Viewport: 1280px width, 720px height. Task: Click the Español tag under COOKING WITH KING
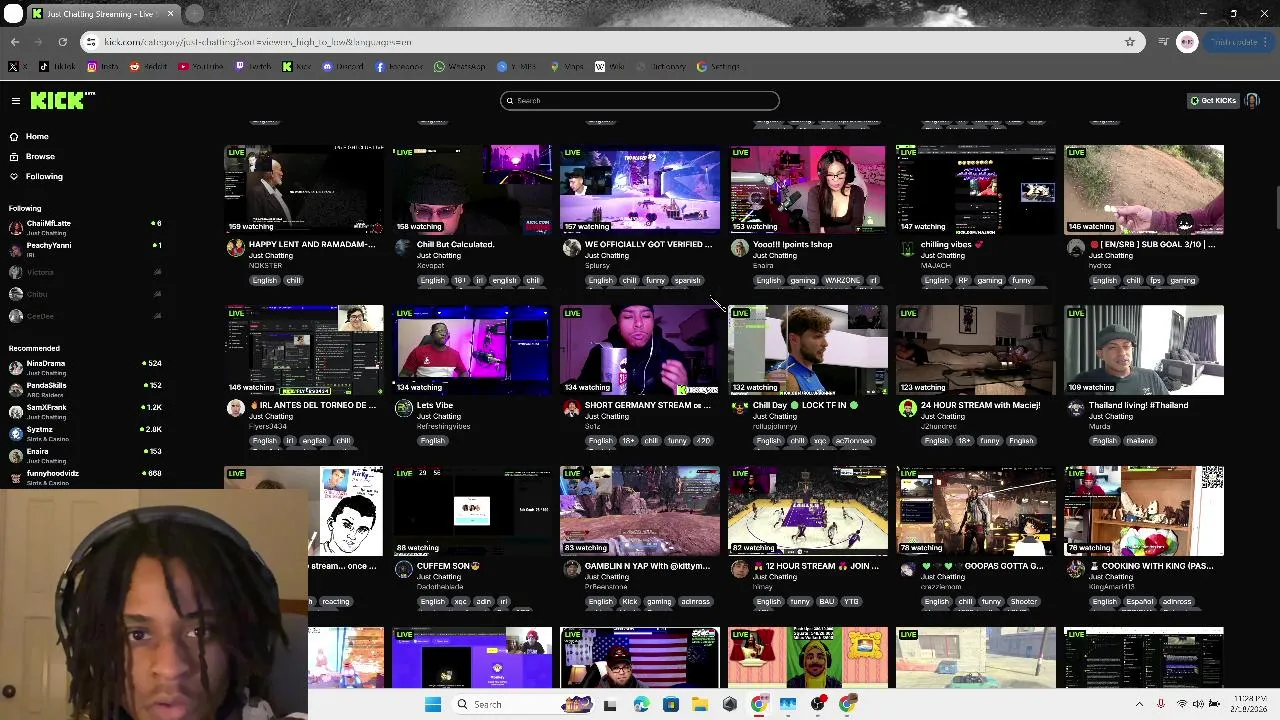pyautogui.click(x=1139, y=602)
